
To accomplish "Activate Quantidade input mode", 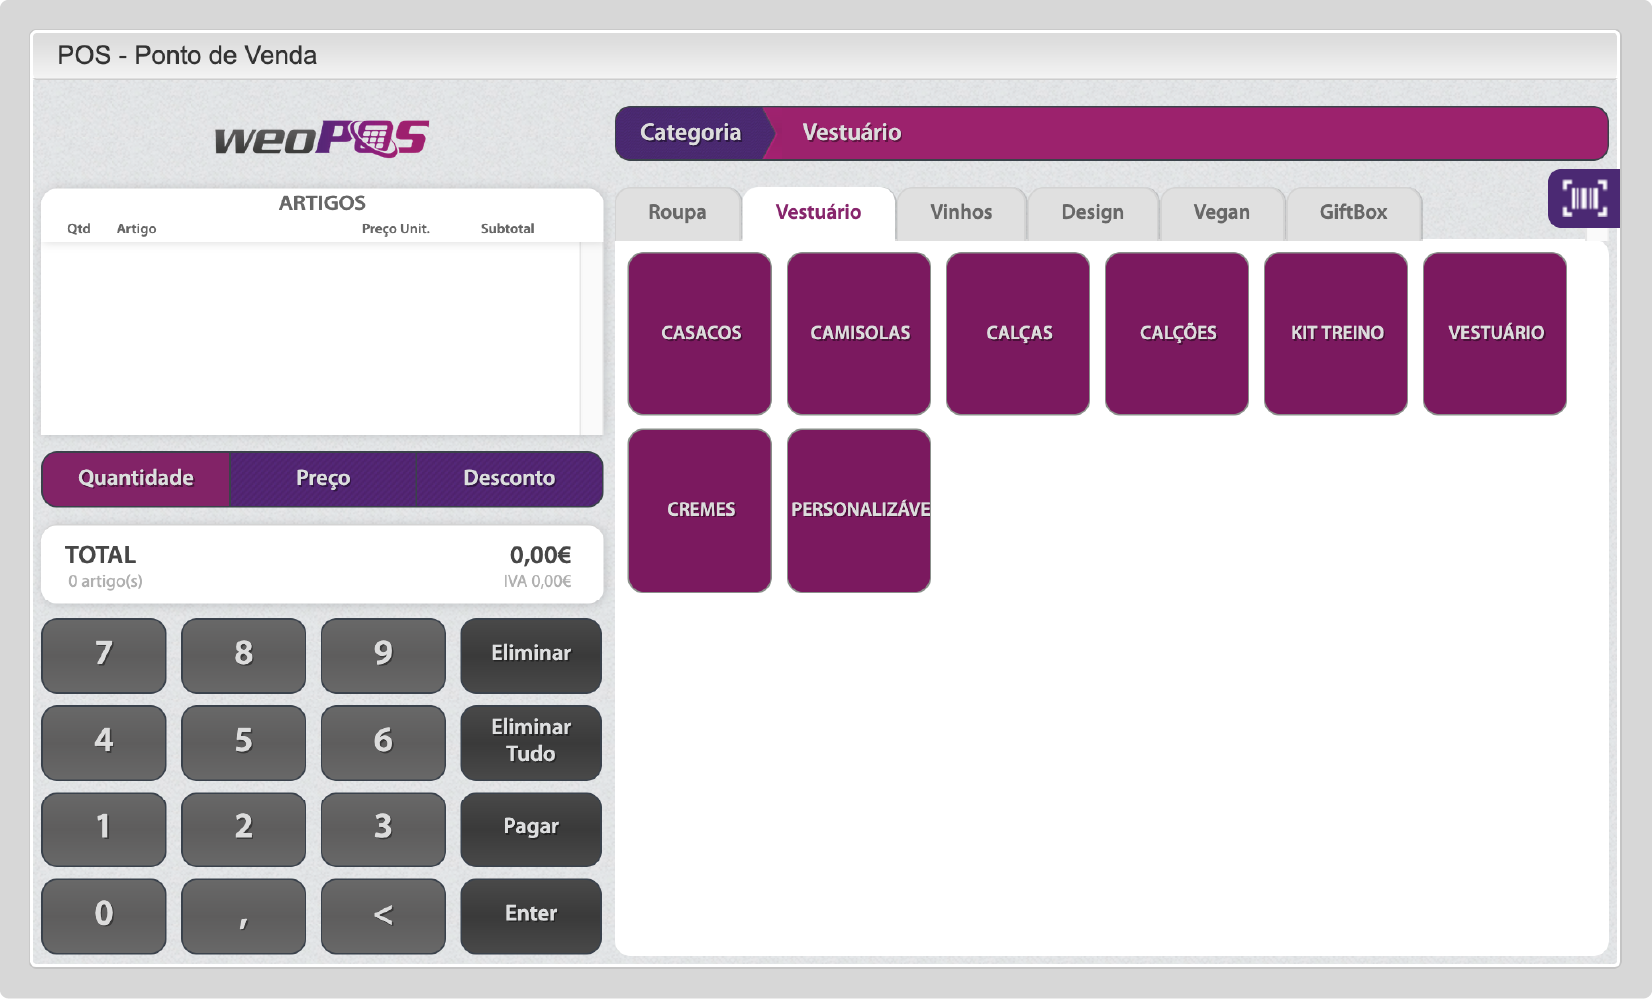I will click(x=136, y=478).
